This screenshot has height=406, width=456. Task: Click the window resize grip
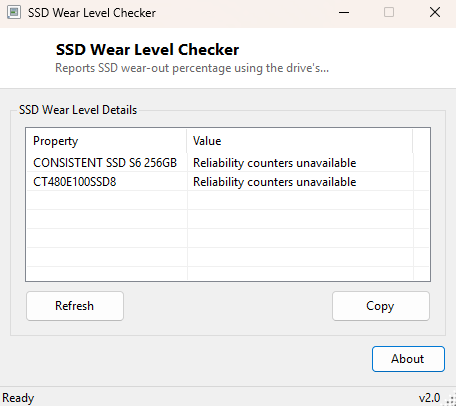(451, 400)
